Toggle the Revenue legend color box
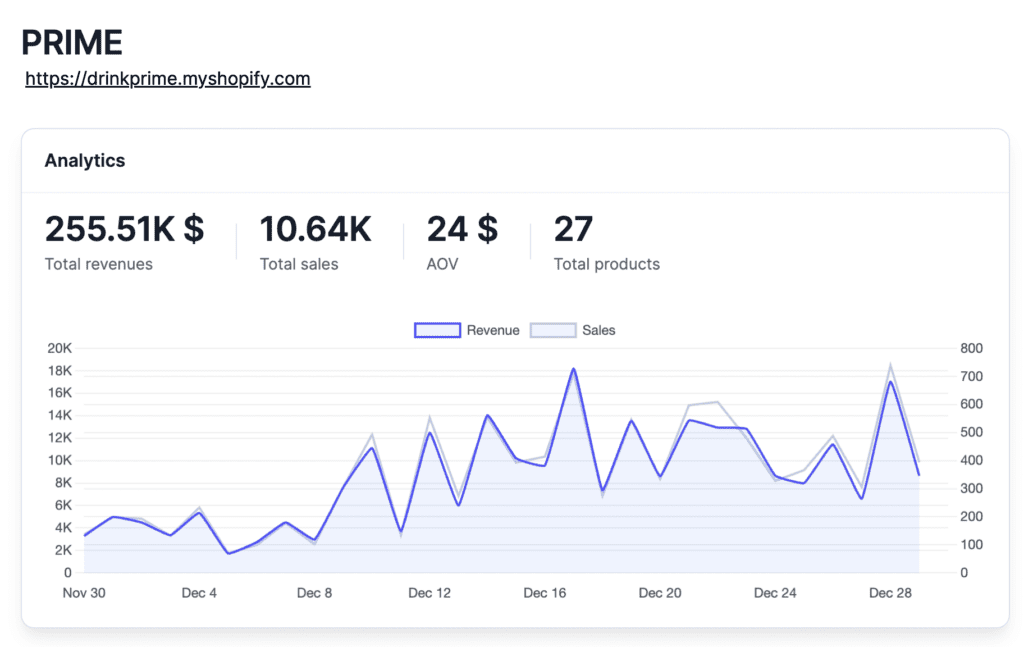This screenshot has width=1024, height=647. click(437, 330)
